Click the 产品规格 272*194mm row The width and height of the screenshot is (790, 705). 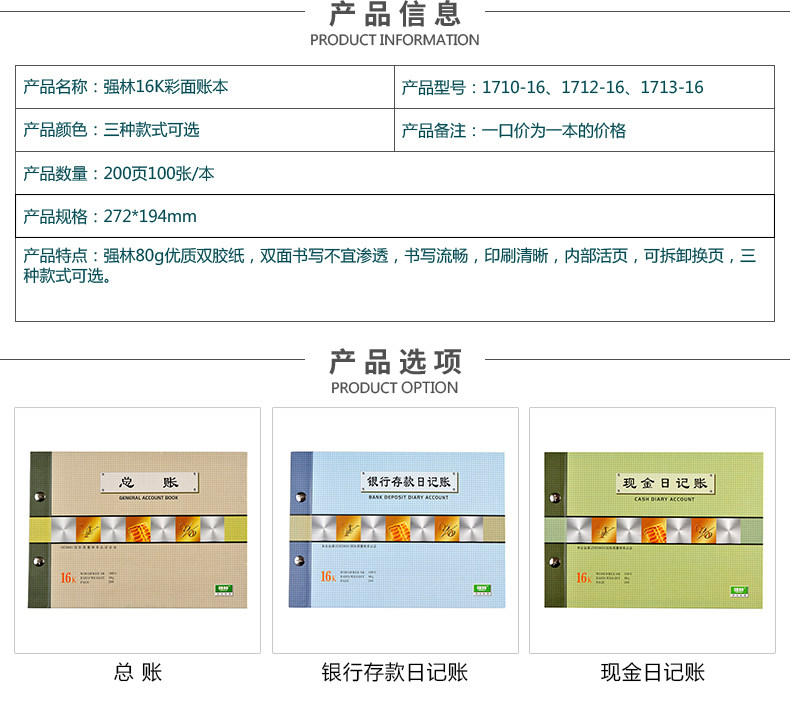pos(395,216)
